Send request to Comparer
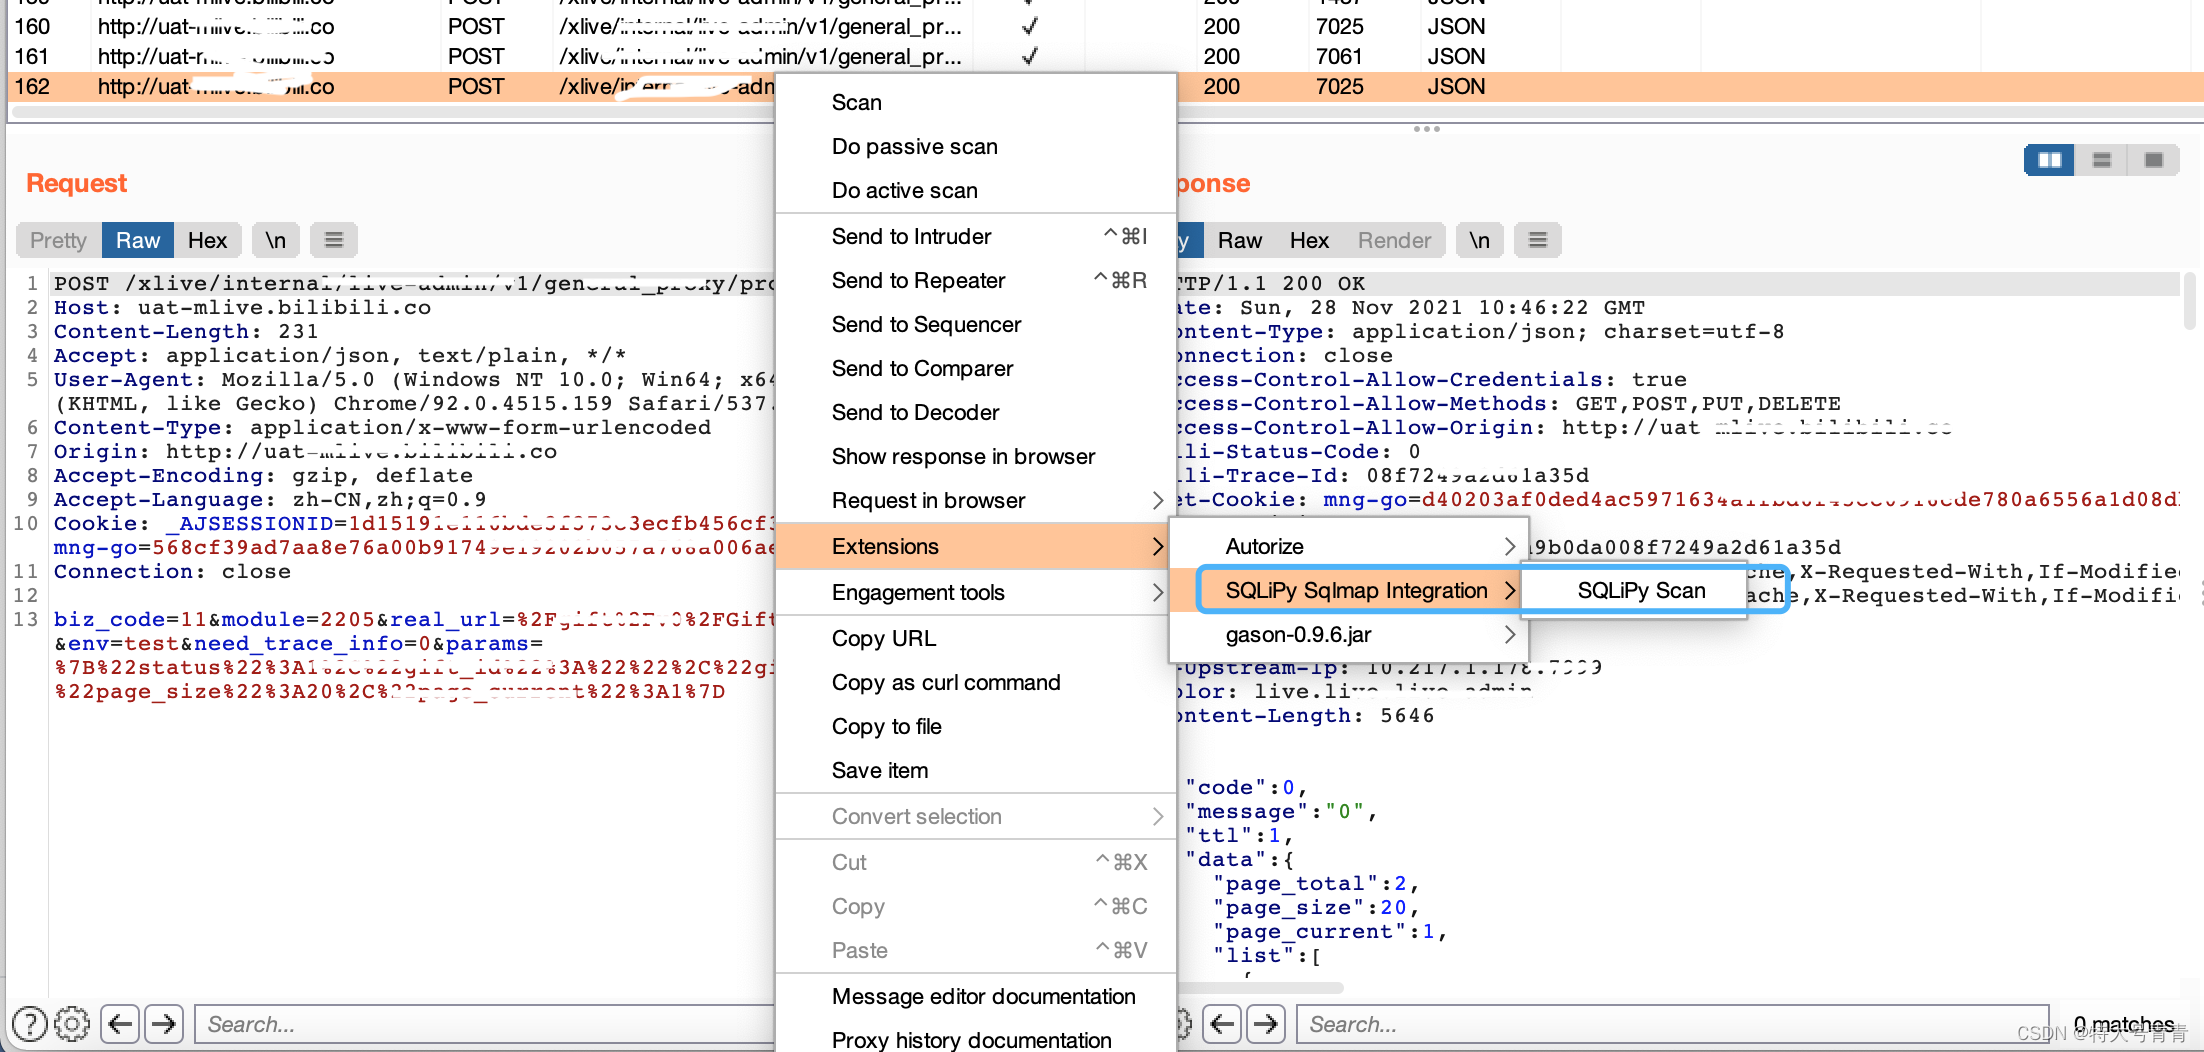The width and height of the screenshot is (2204, 1052). [x=975, y=368]
